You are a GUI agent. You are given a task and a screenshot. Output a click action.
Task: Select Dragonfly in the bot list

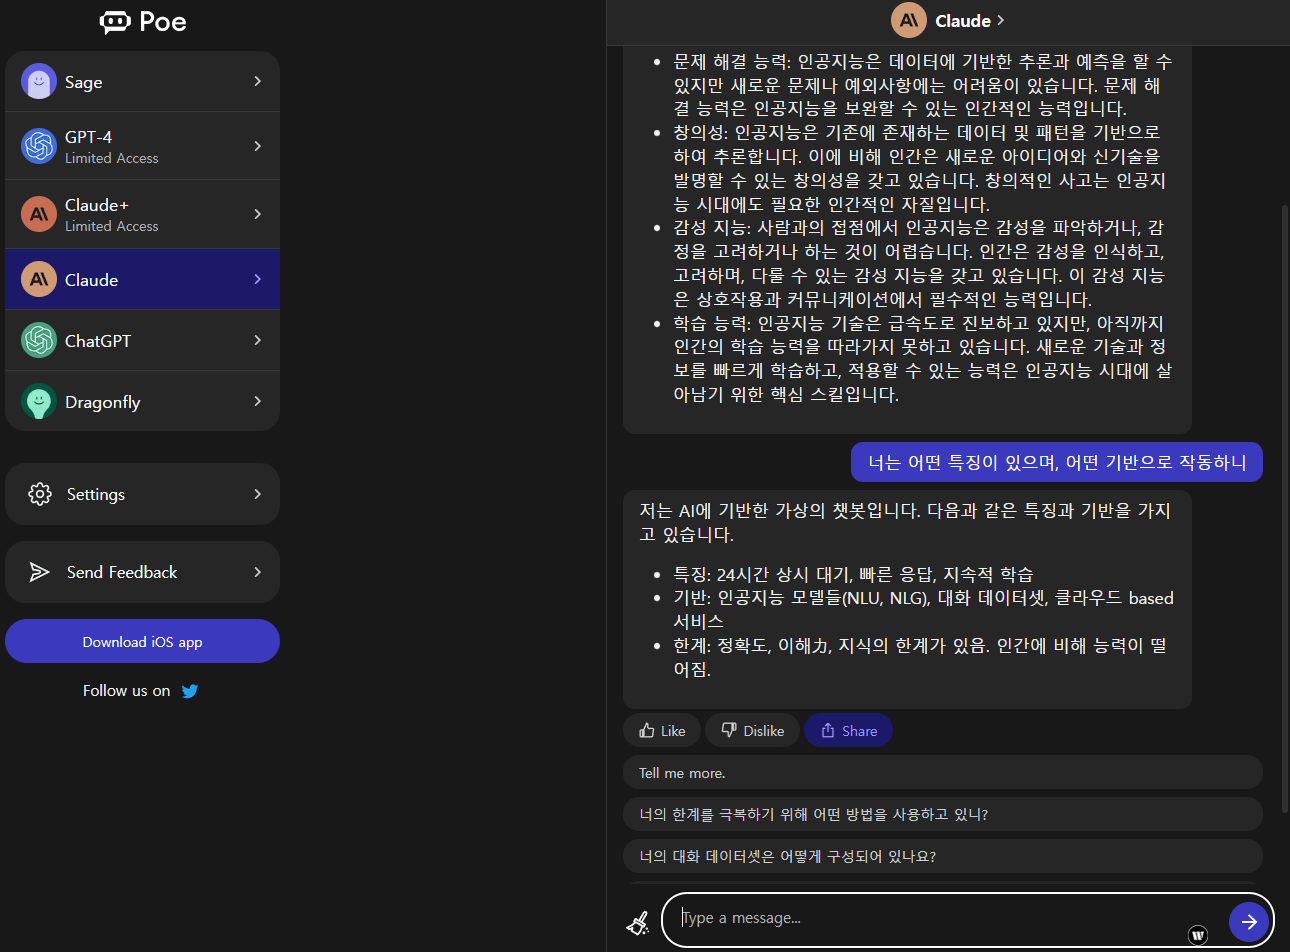point(142,402)
